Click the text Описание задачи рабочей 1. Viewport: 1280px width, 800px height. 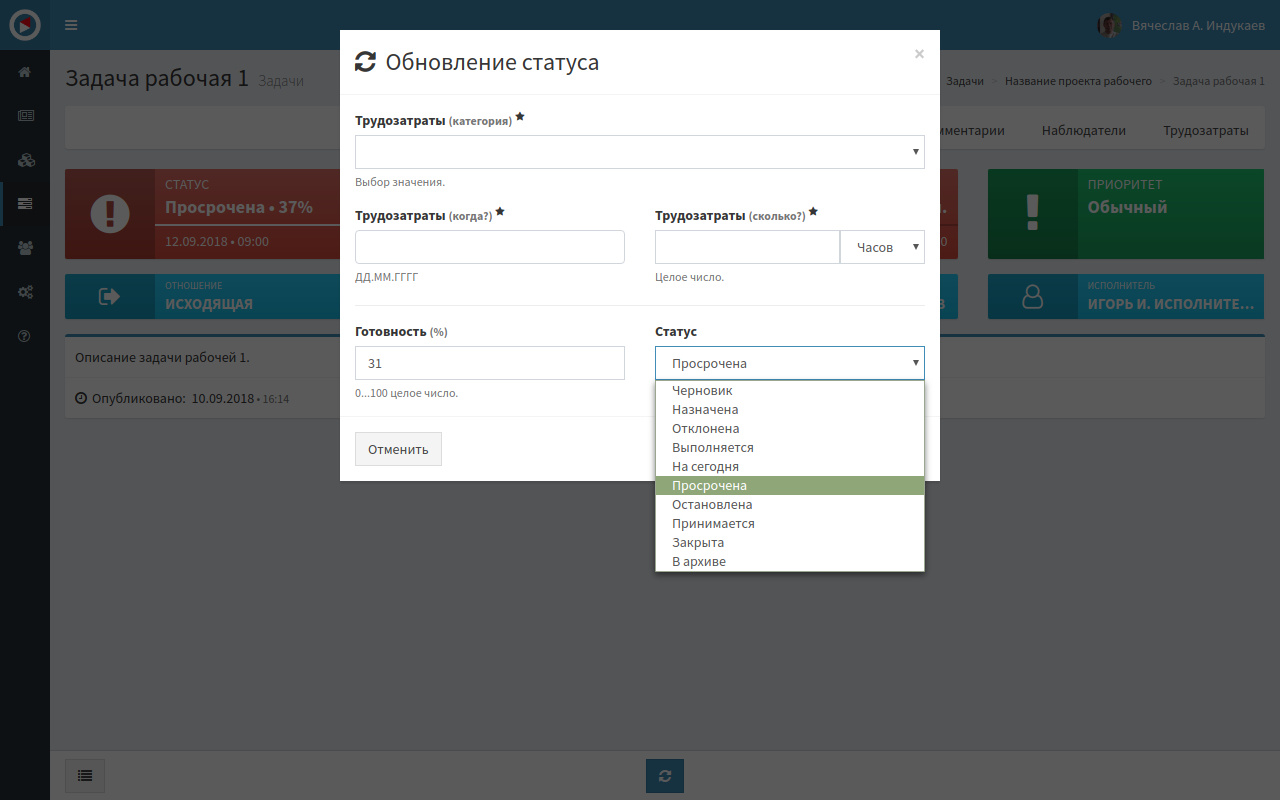pos(163,357)
